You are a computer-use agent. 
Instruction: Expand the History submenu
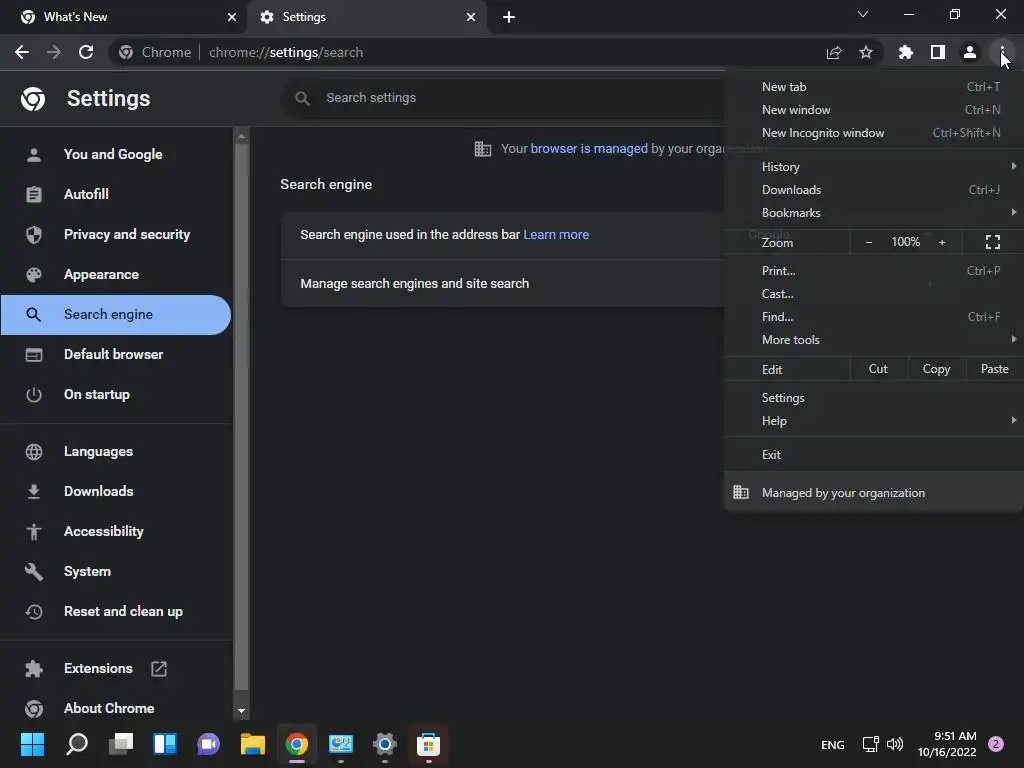coord(874,167)
